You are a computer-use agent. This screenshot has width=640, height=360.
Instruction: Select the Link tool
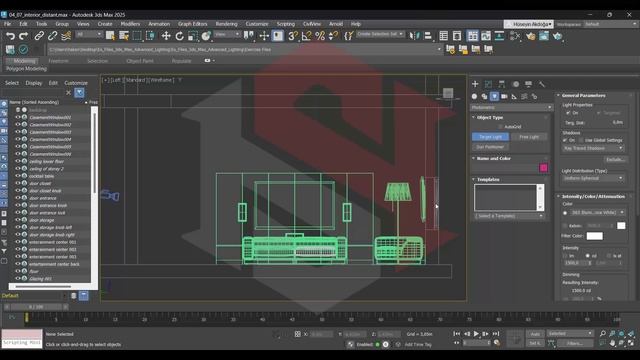(39, 36)
